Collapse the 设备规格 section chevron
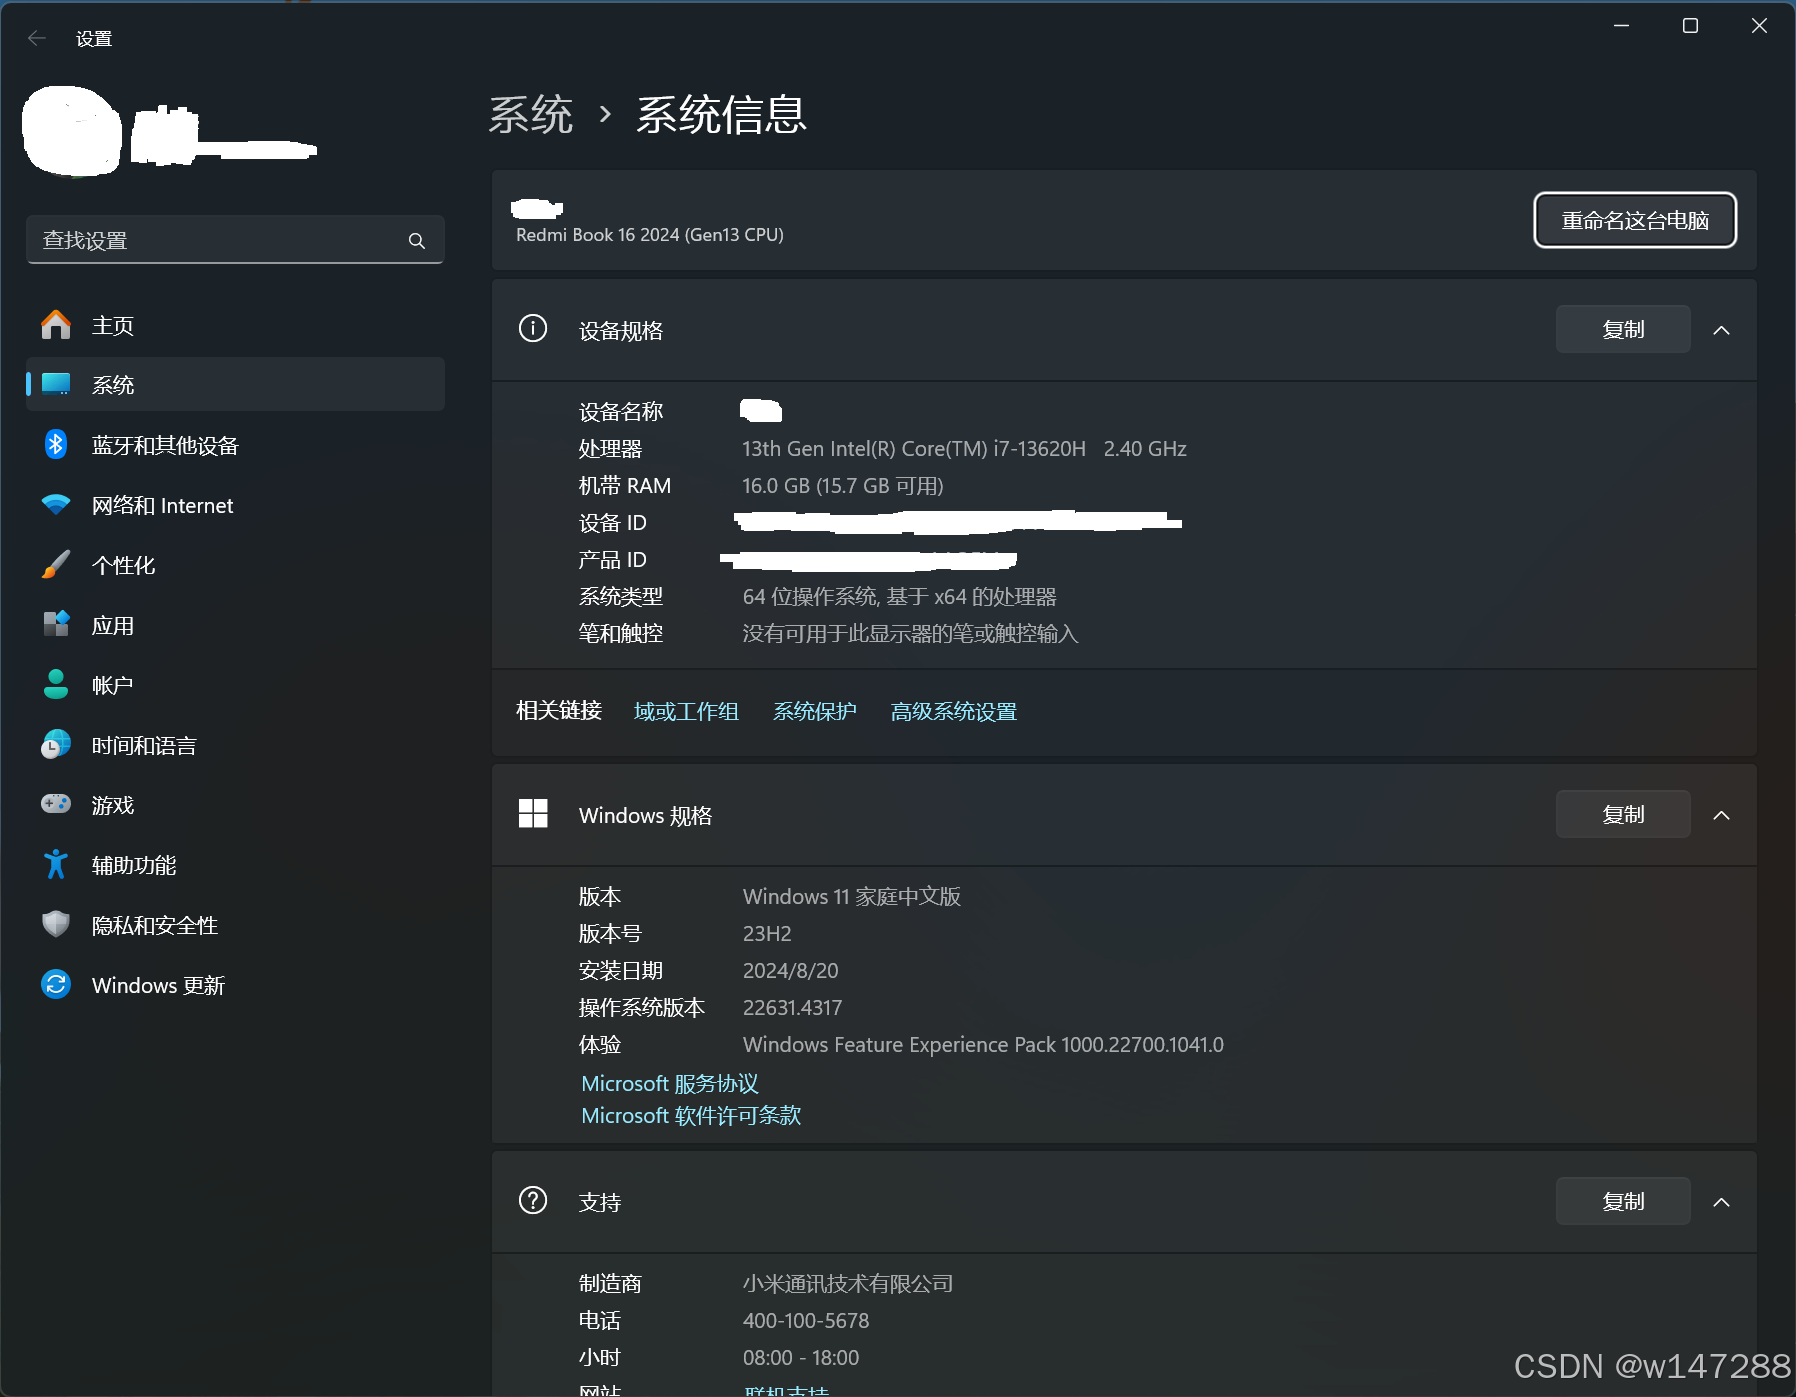 click(1721, 330)
